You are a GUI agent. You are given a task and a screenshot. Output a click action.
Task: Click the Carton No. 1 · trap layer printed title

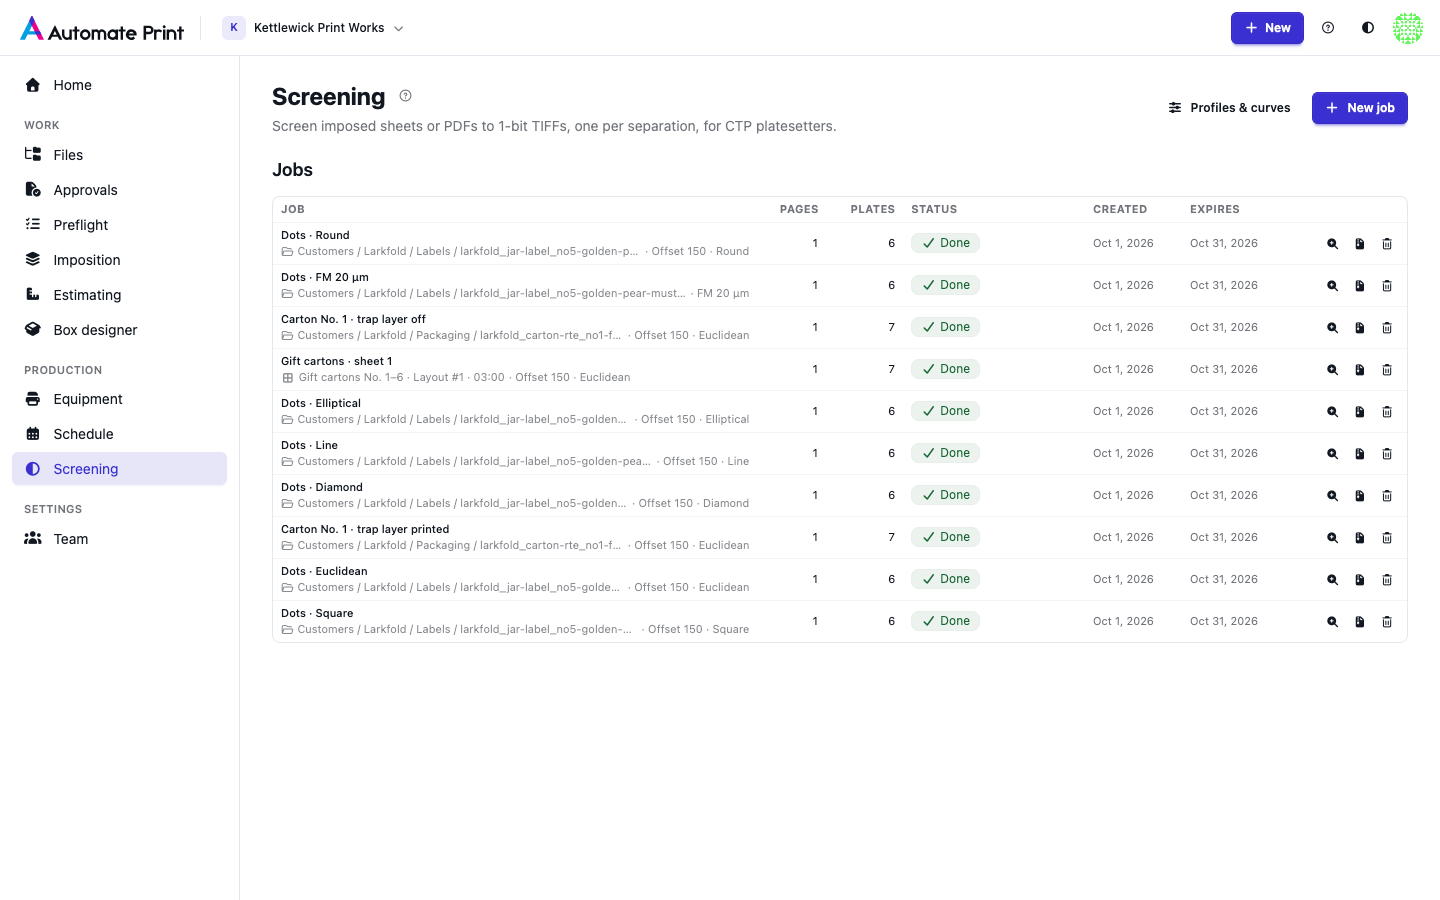[x=365, y=530]
